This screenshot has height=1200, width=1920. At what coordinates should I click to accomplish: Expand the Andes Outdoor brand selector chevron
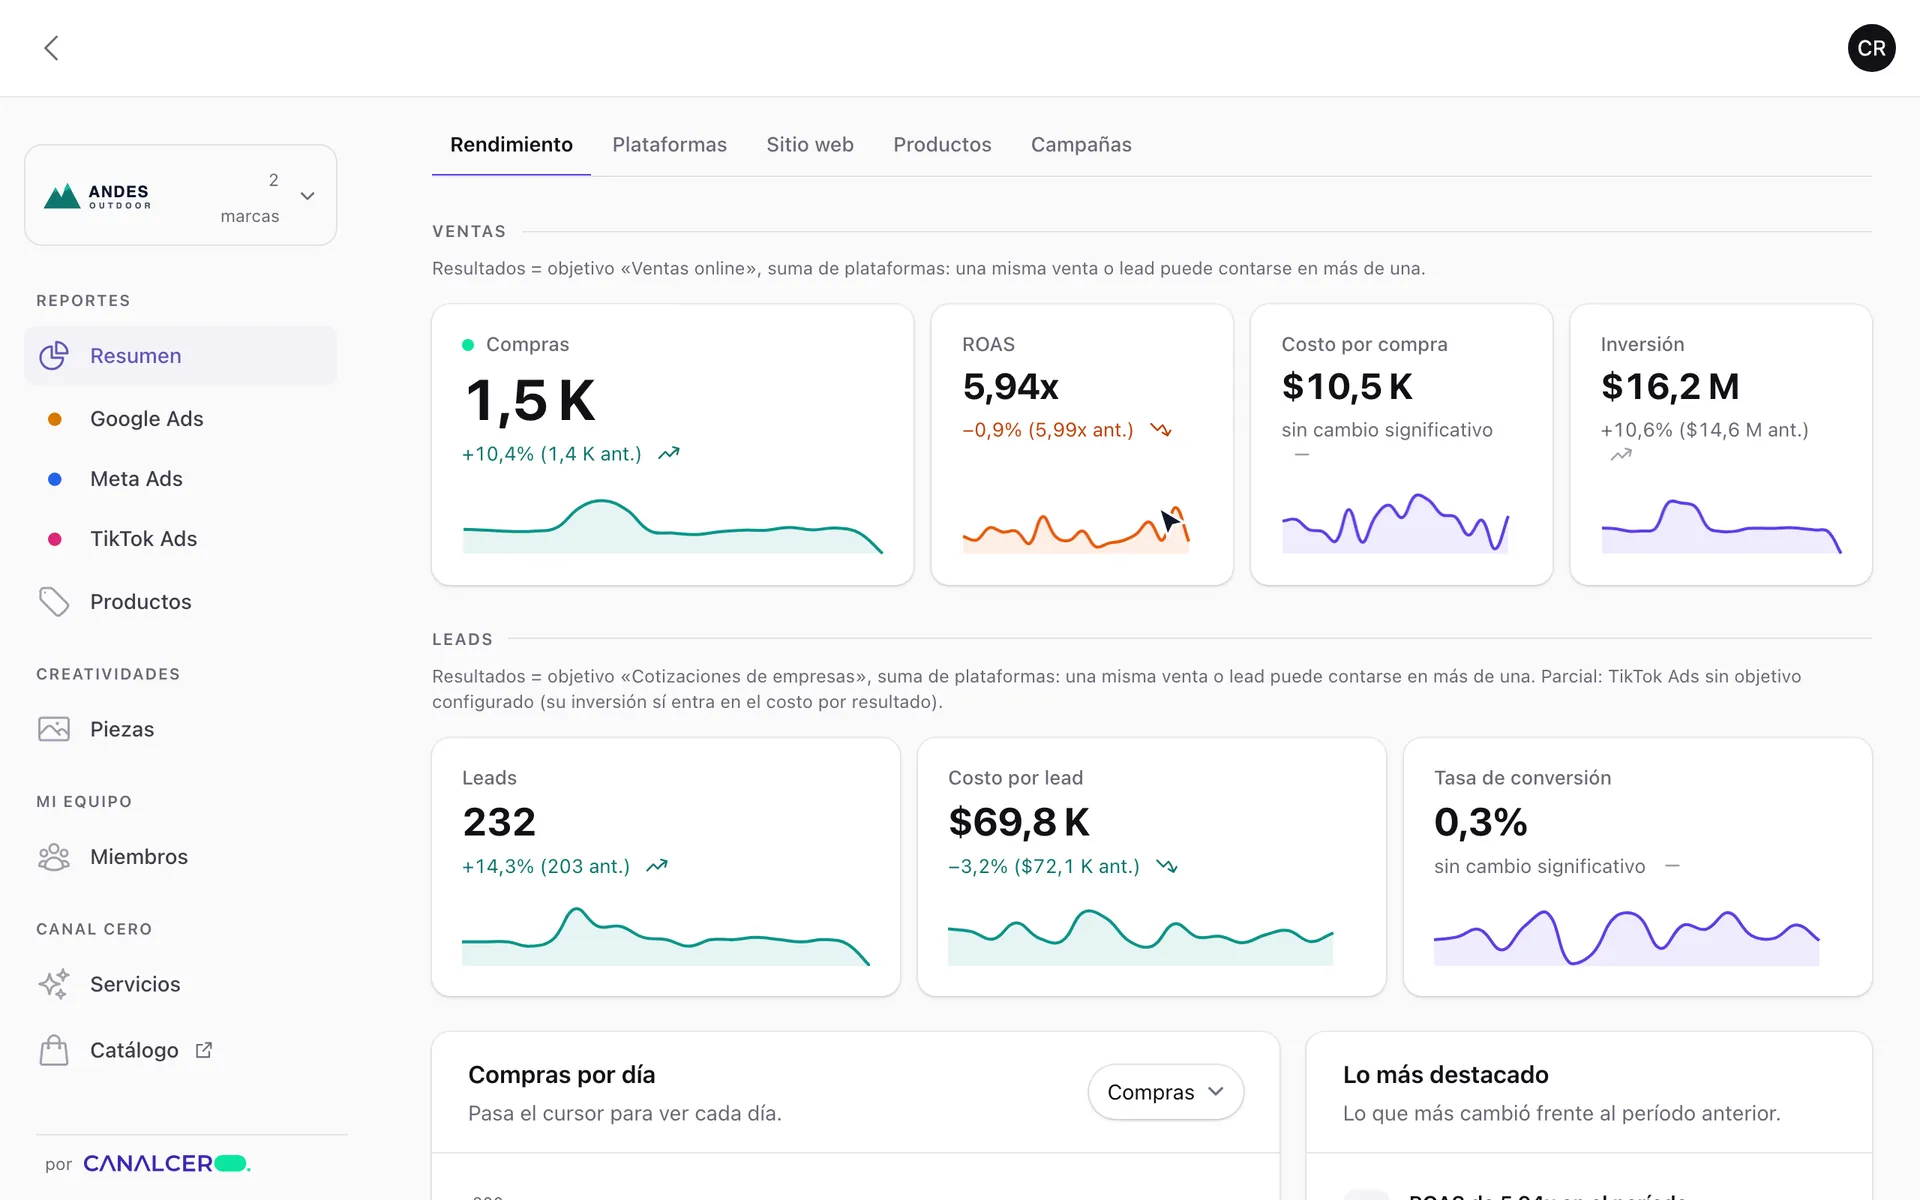pos(308,196)
